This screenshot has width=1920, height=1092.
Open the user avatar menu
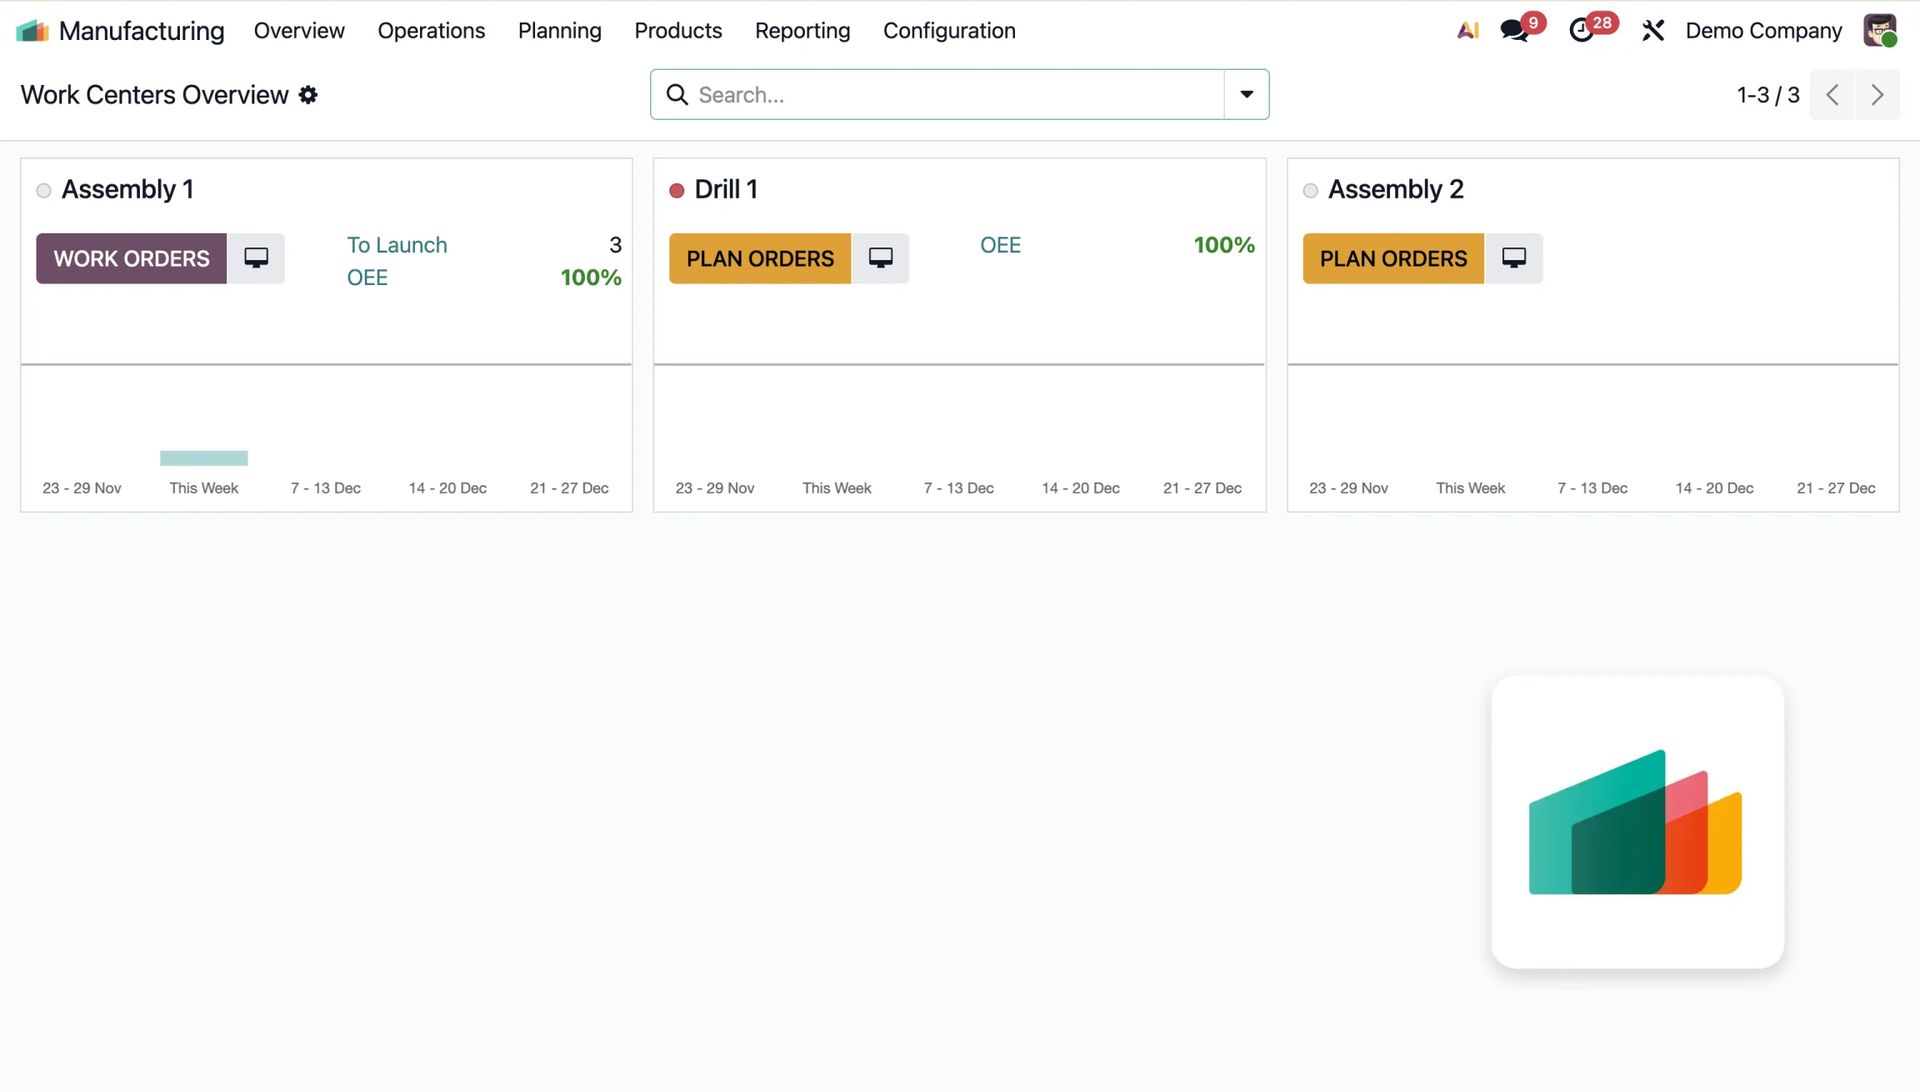click(1880, 31)
